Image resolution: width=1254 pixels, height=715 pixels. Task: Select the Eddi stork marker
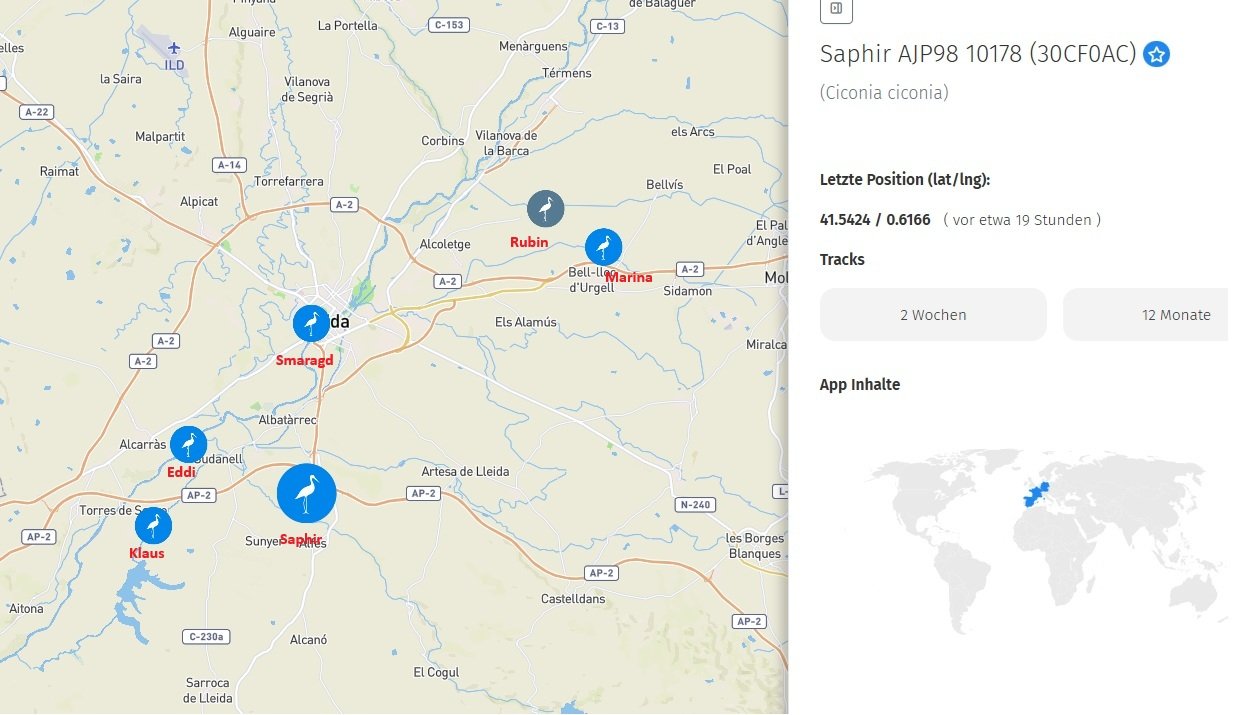pyautogui.click(x=188, y=444)
